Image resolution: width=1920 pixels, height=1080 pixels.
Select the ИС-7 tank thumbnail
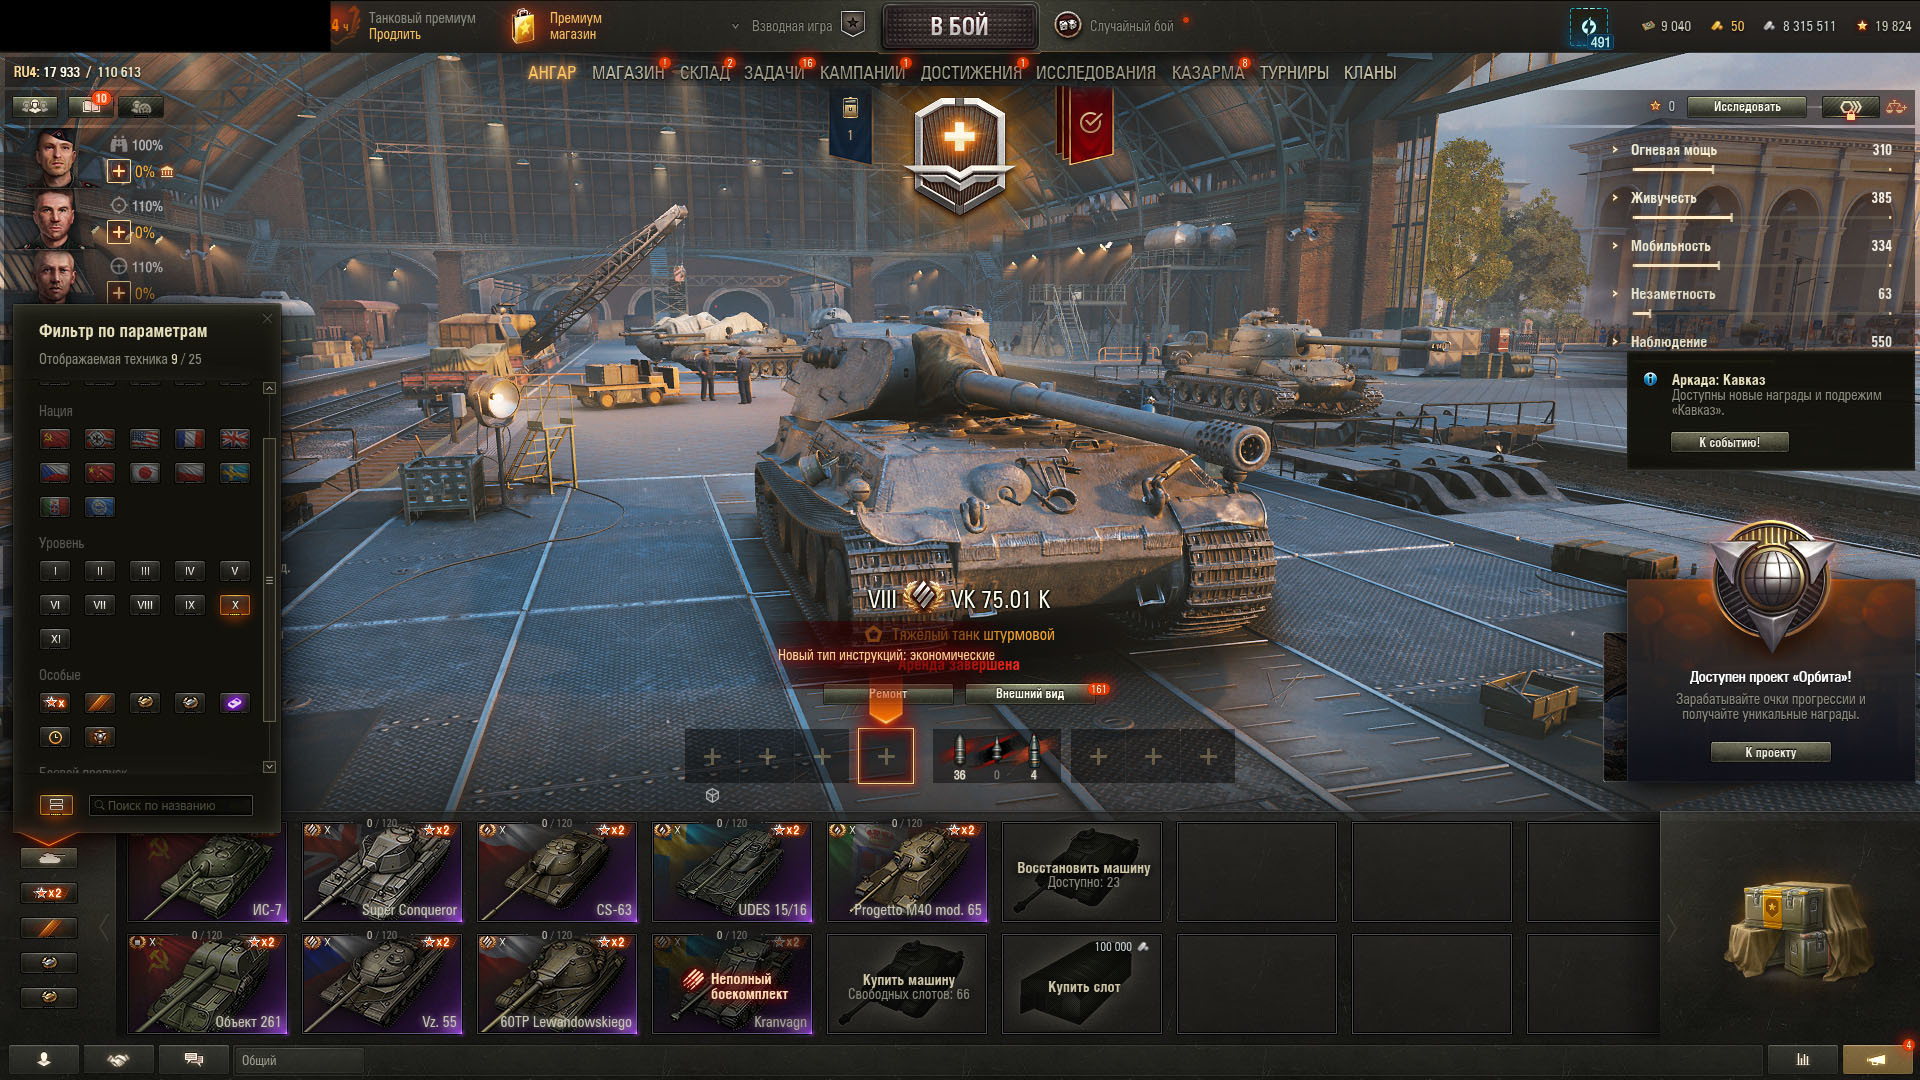coord(207,871)
